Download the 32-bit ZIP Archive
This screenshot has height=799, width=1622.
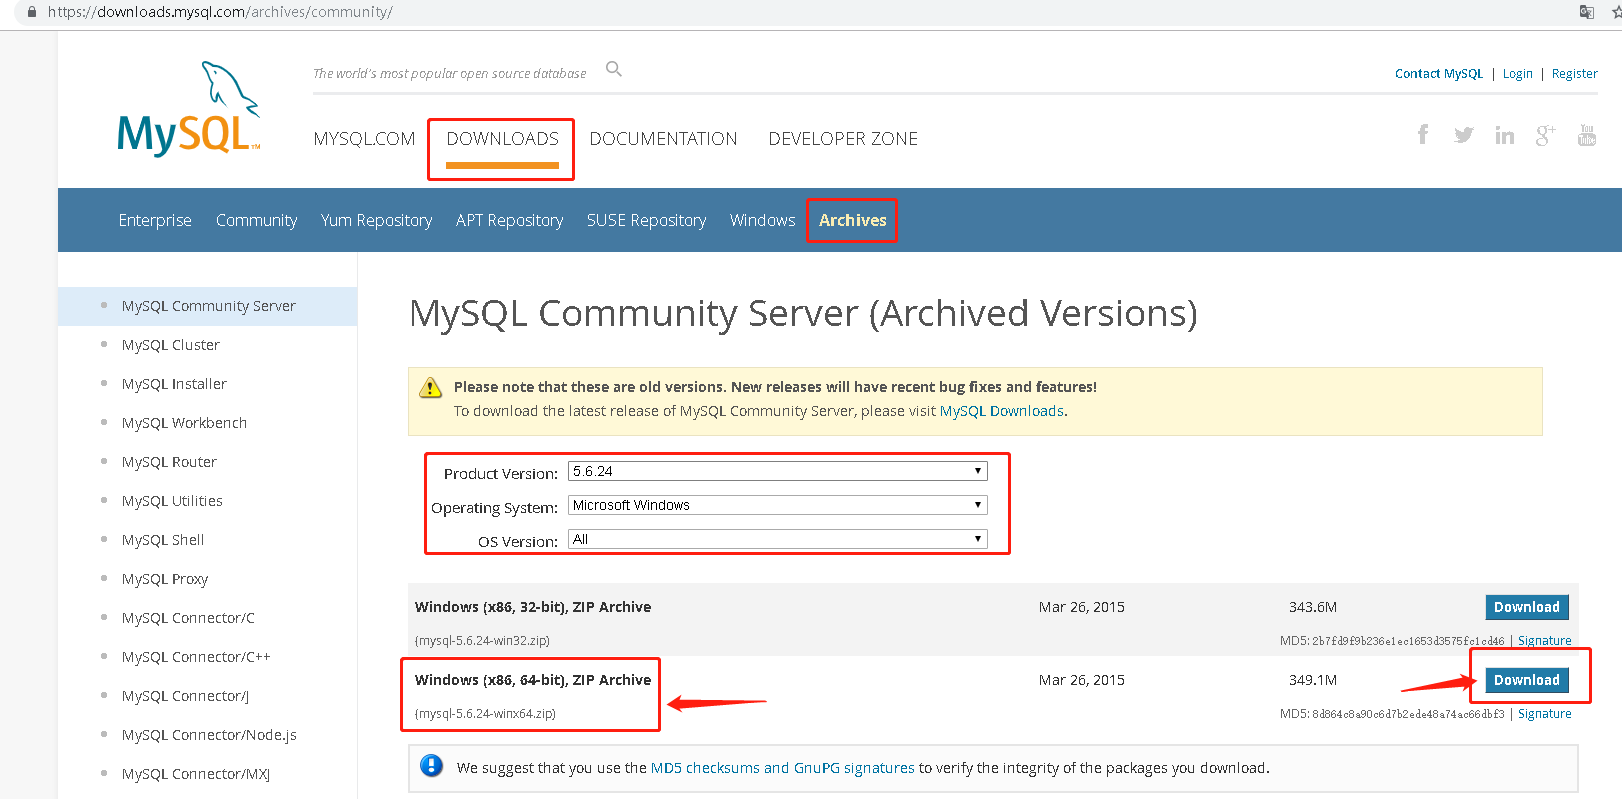[1526, 607]
